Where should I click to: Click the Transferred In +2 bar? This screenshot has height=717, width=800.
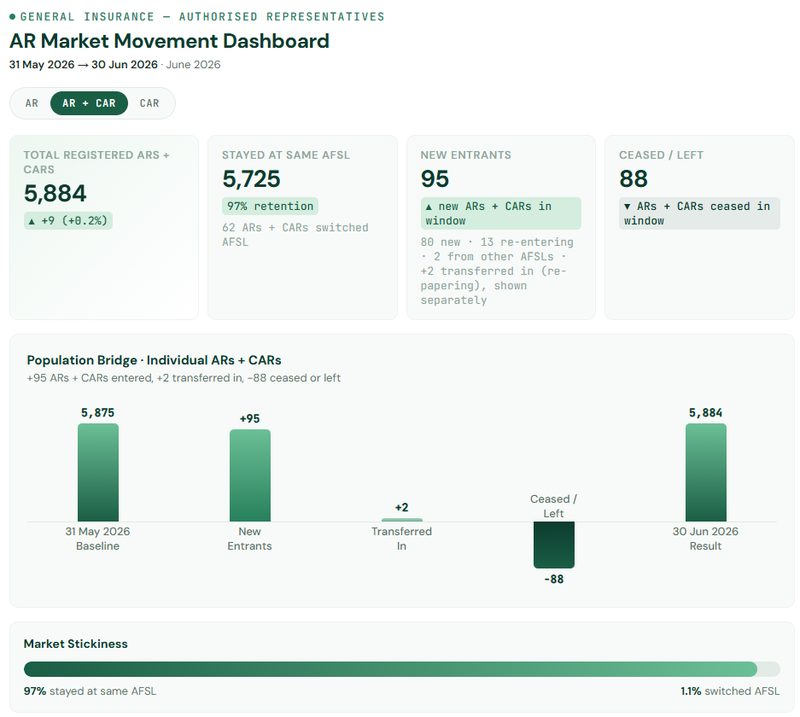click(x=402, y=520)
